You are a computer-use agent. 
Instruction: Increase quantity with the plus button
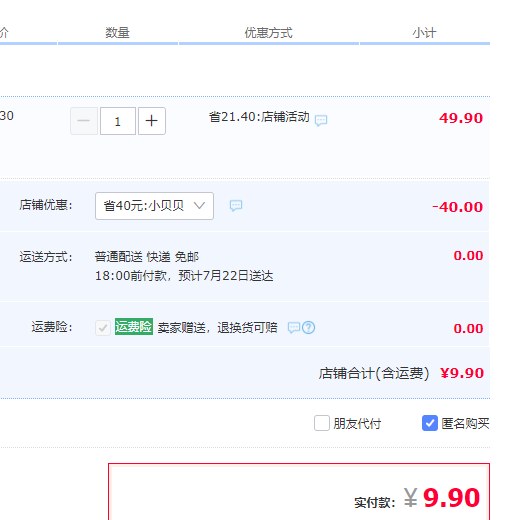pos(152,121)
